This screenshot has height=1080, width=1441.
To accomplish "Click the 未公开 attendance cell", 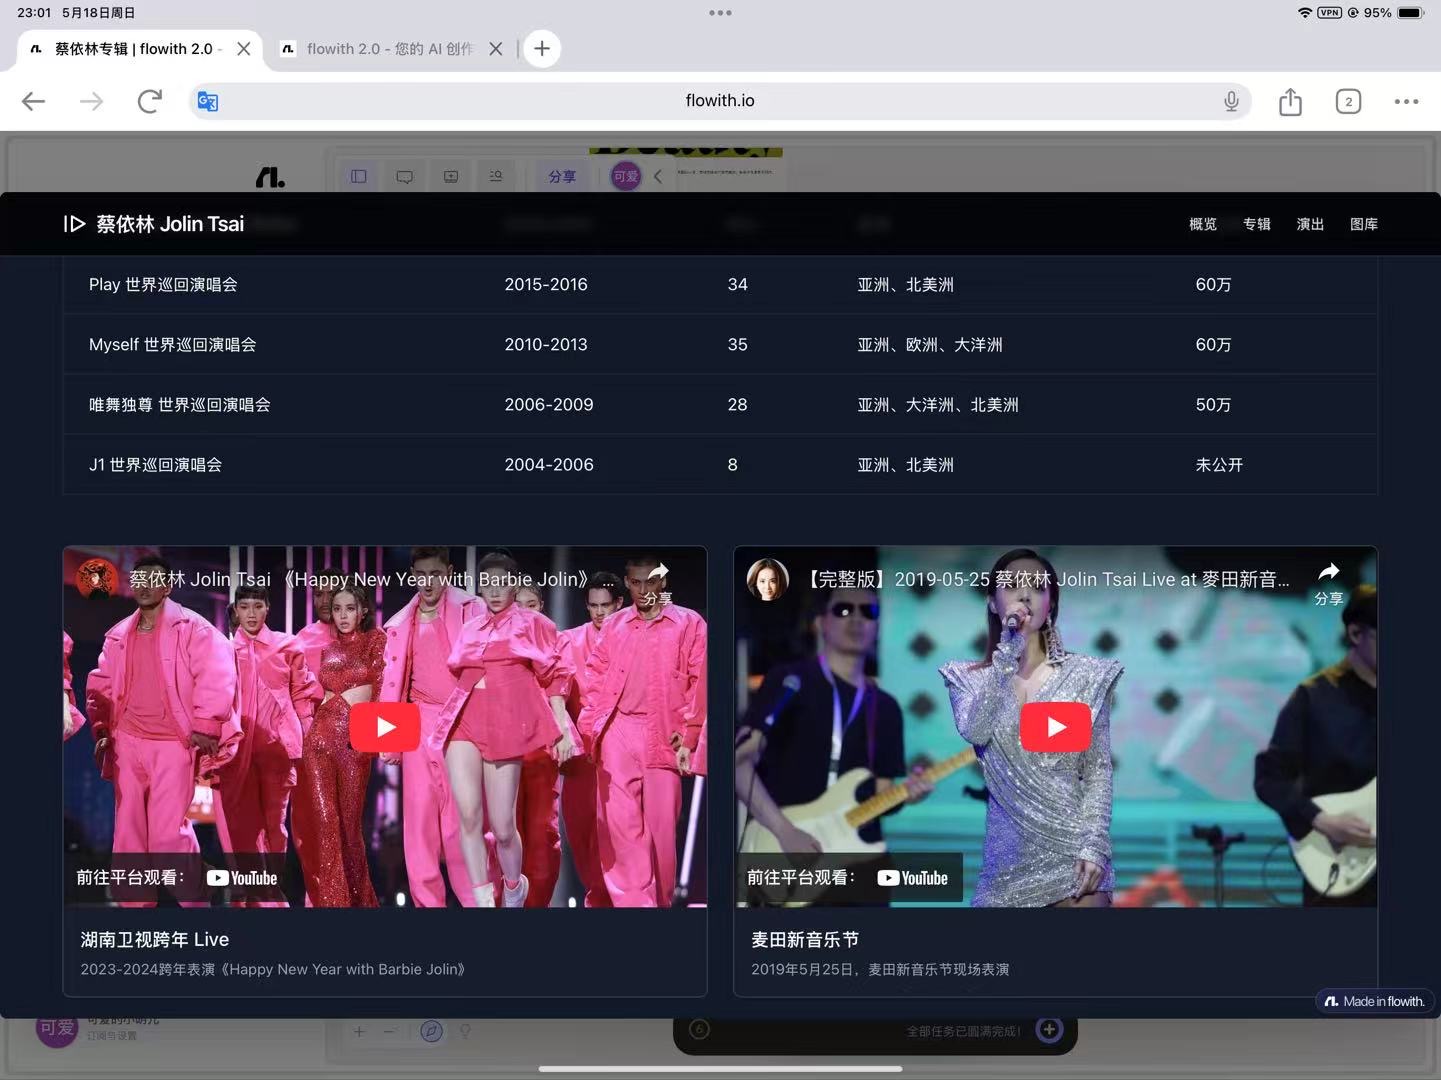I will (x=1219, y=465).
